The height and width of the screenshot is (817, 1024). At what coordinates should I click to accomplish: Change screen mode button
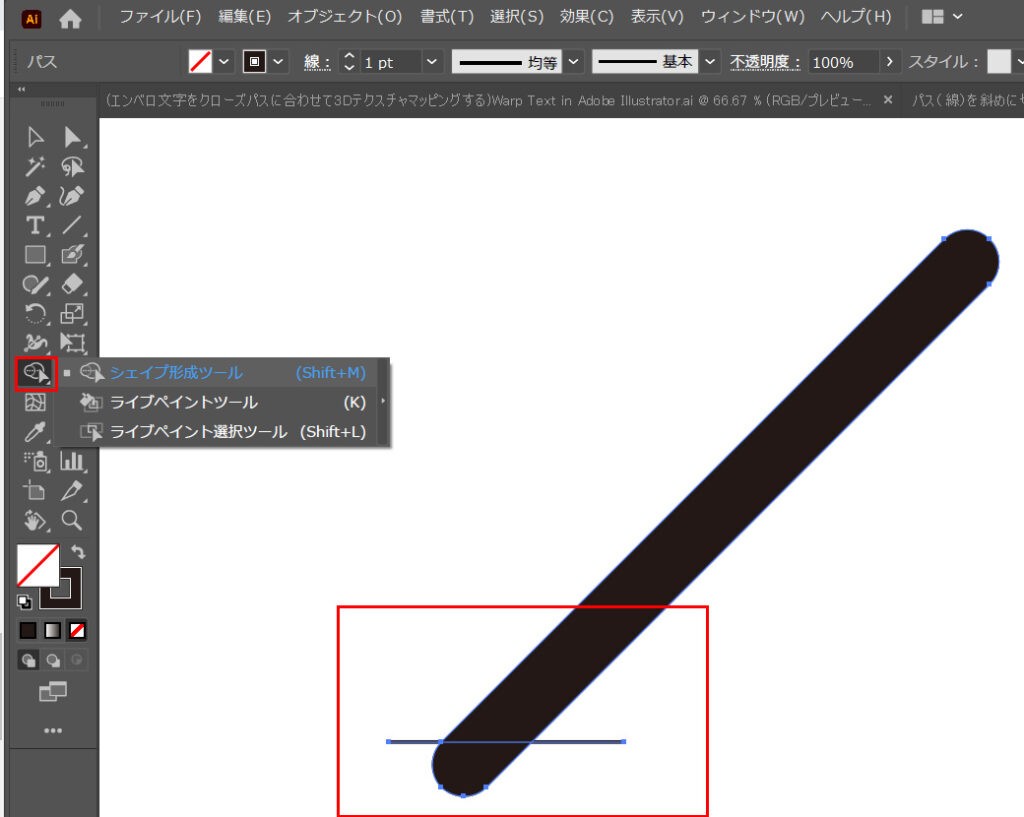click(x=53, y=692)
